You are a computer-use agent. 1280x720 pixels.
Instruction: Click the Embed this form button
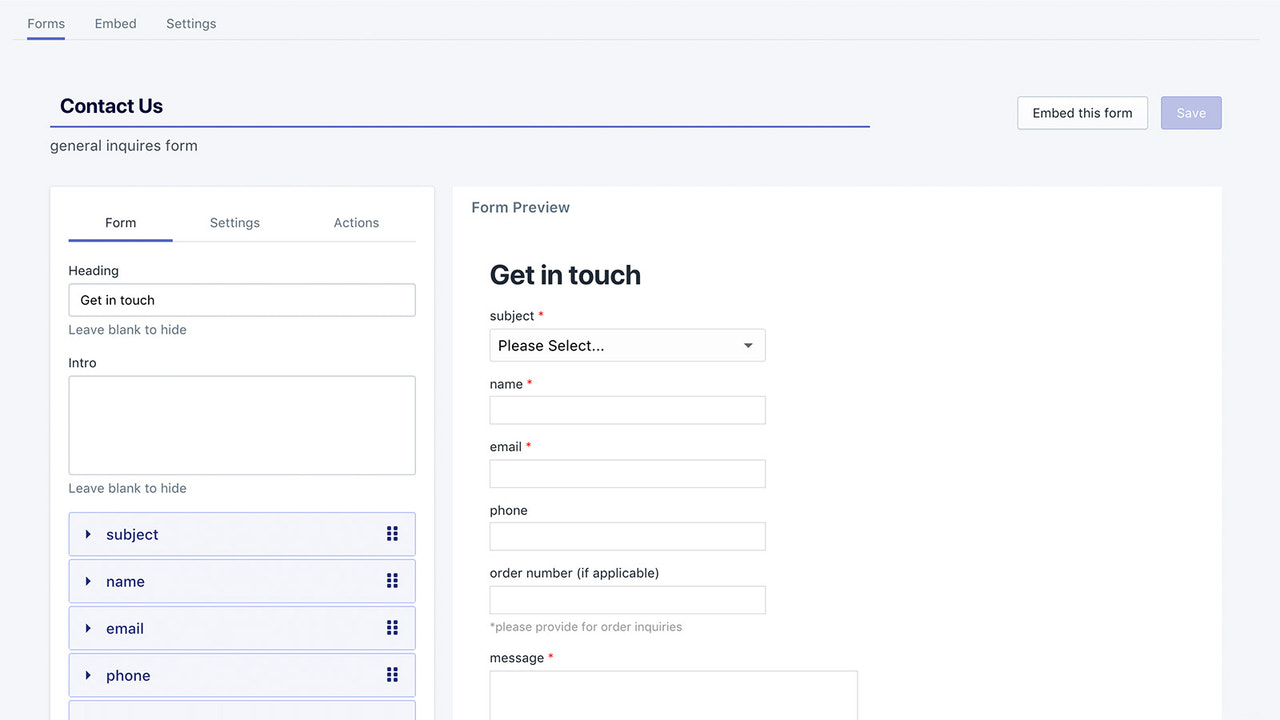pos(1082,113)
